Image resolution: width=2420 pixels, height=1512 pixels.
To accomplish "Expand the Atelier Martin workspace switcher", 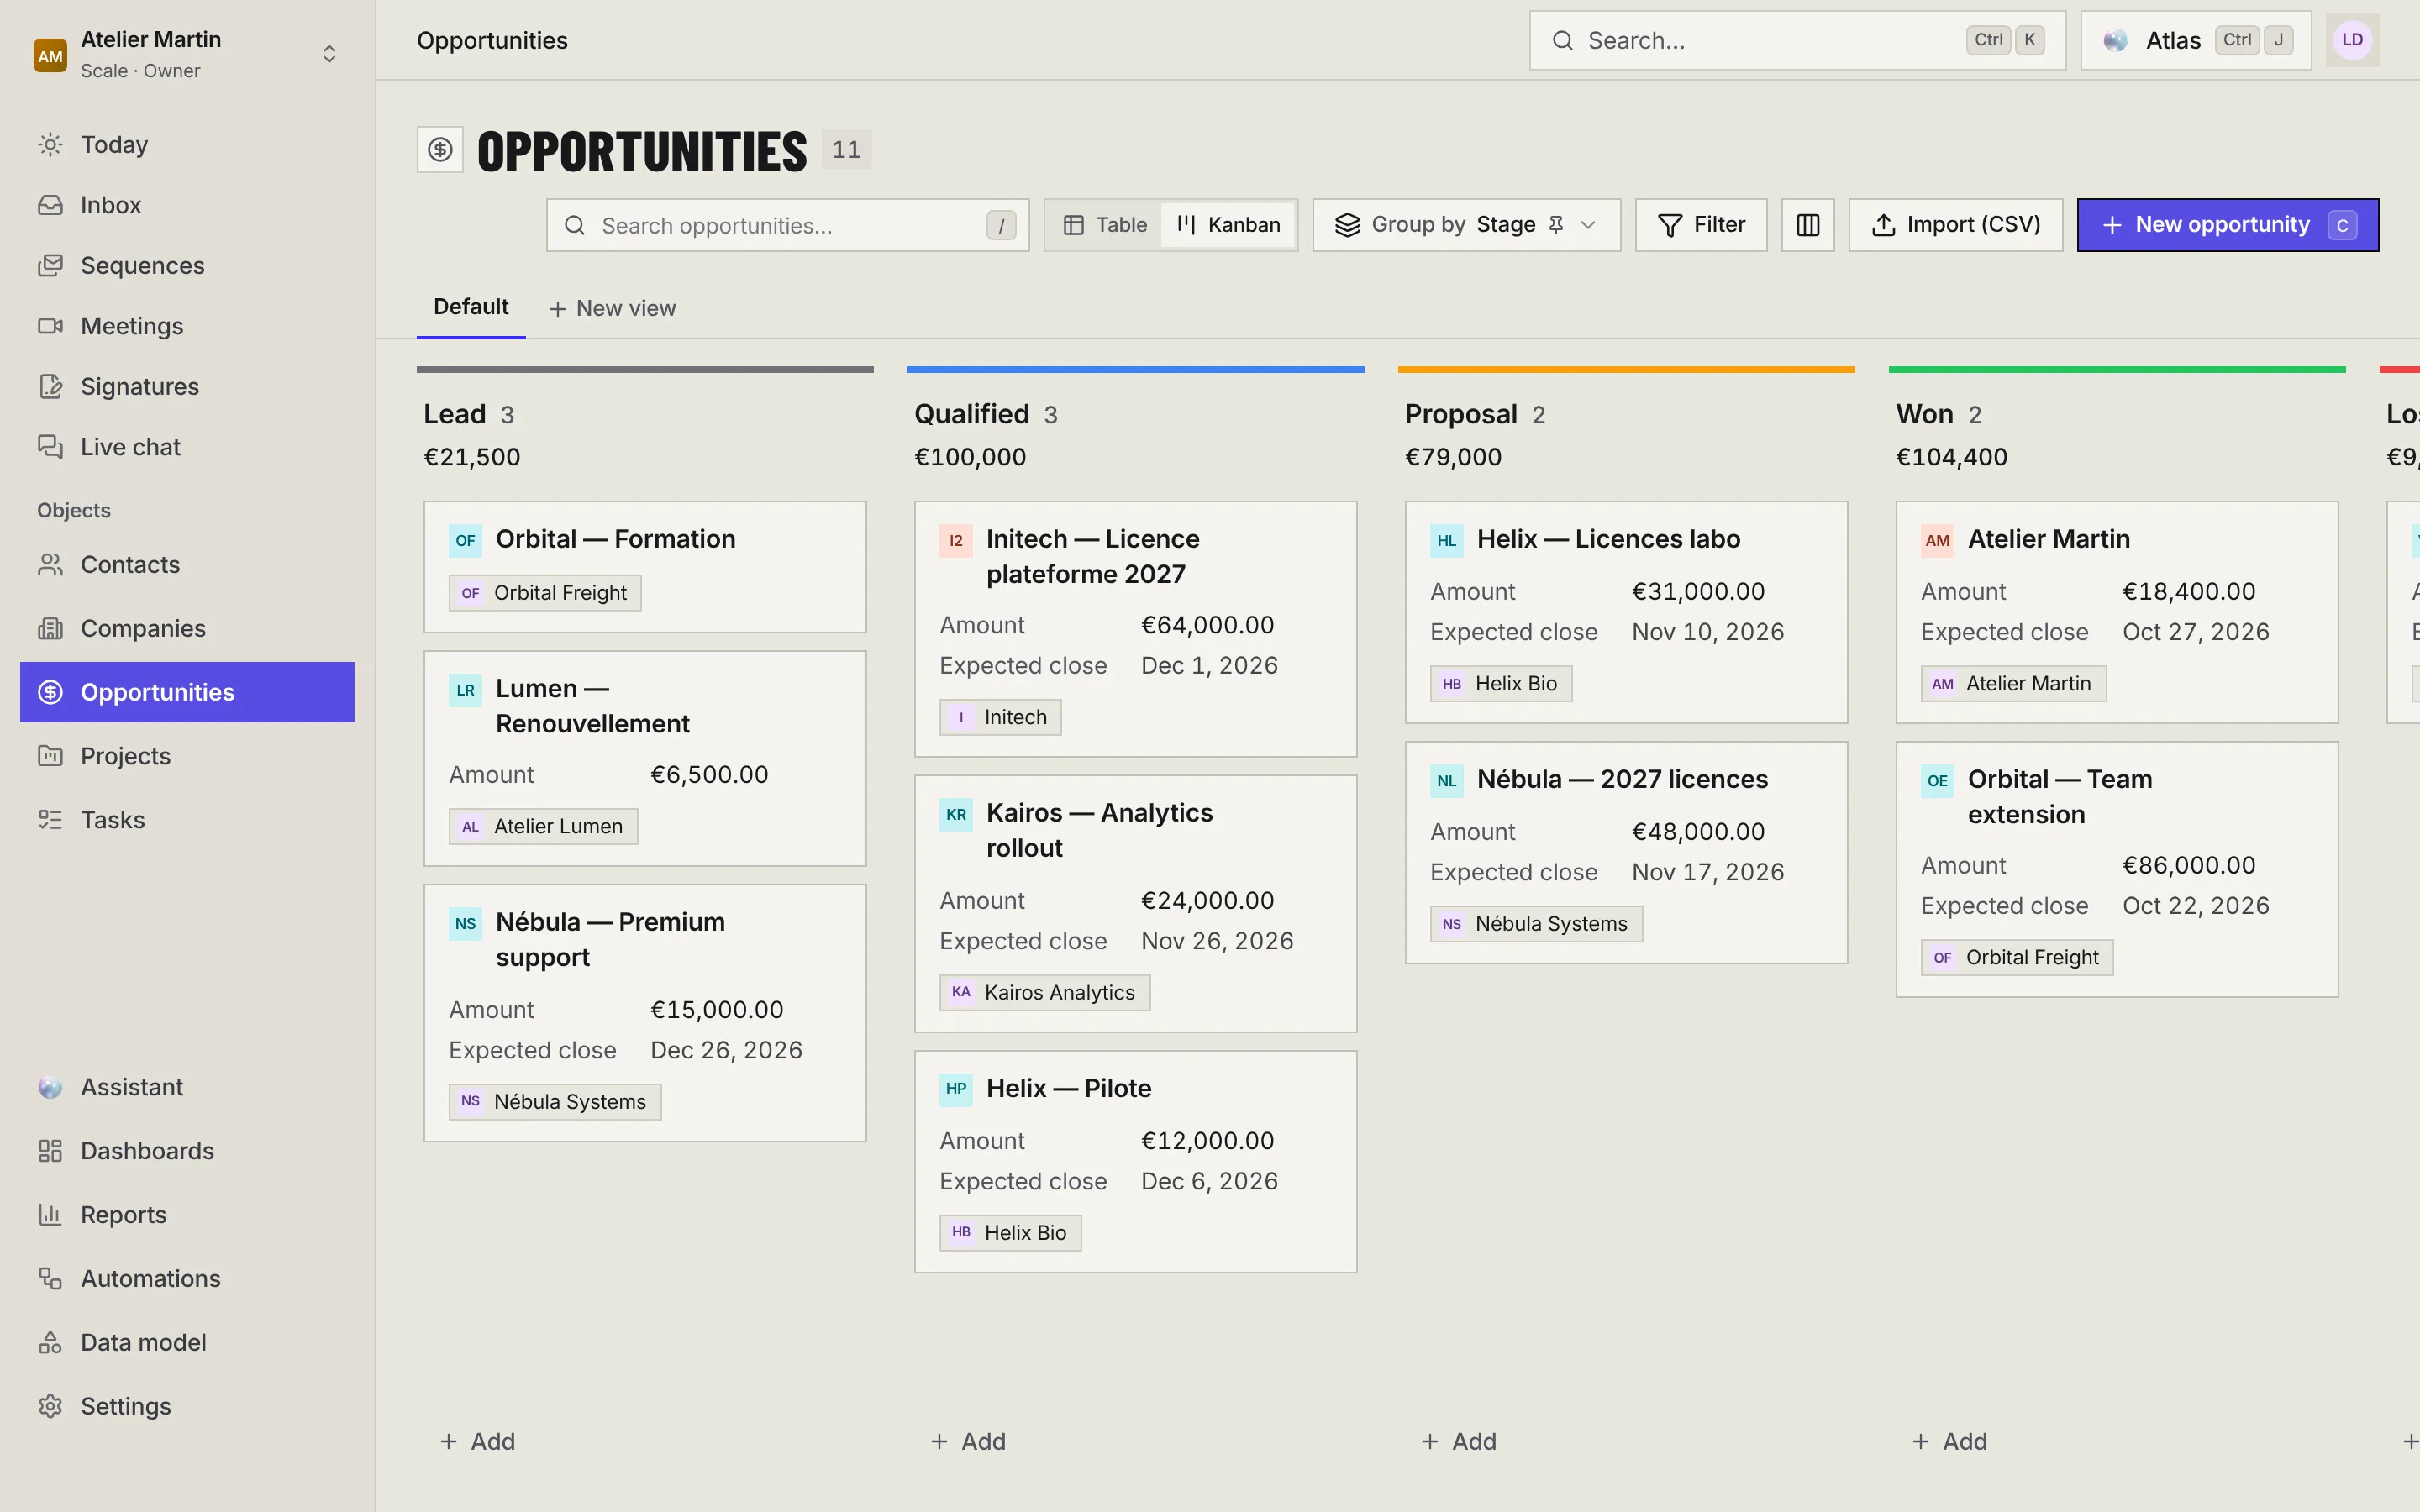I will point(187,54).
